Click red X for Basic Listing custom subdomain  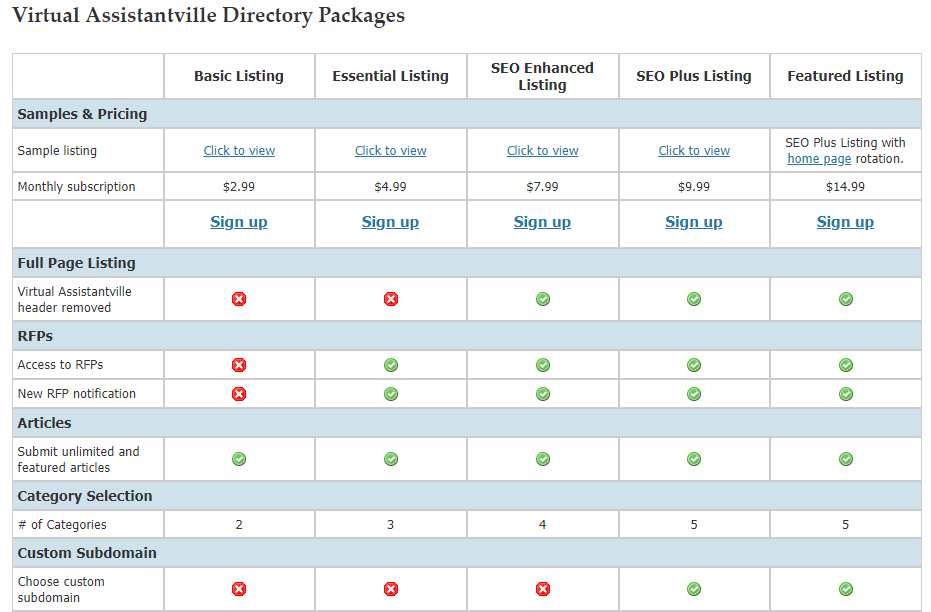[x=239, y=589]
